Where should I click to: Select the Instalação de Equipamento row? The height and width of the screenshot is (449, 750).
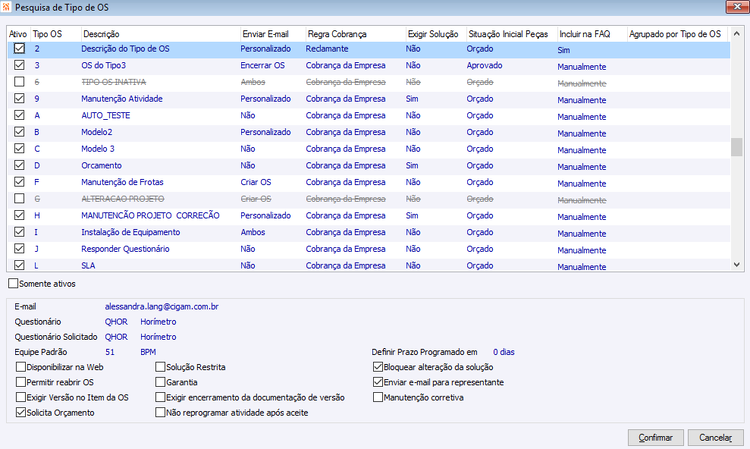tap(369, 232)
